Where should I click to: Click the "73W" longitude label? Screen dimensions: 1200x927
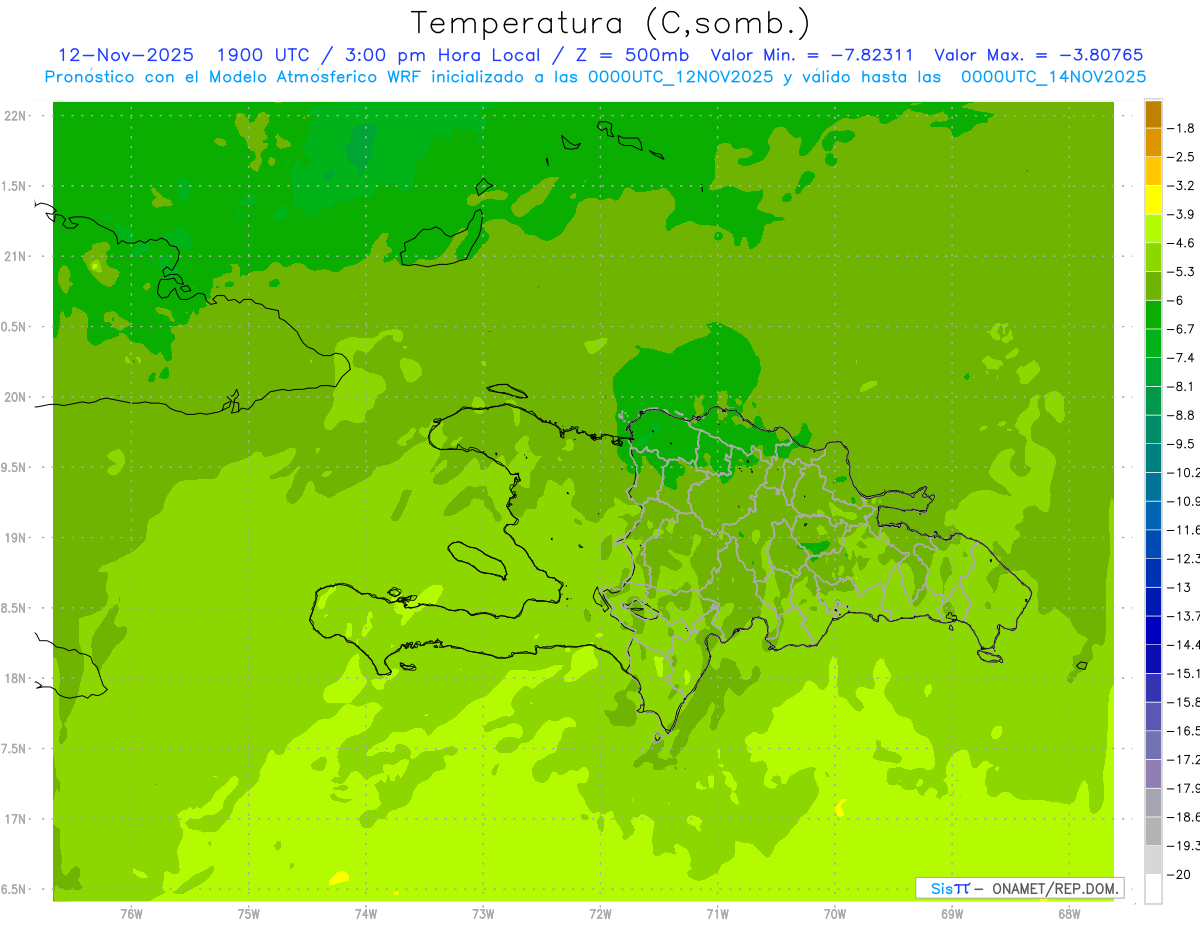tap(483, 913)
